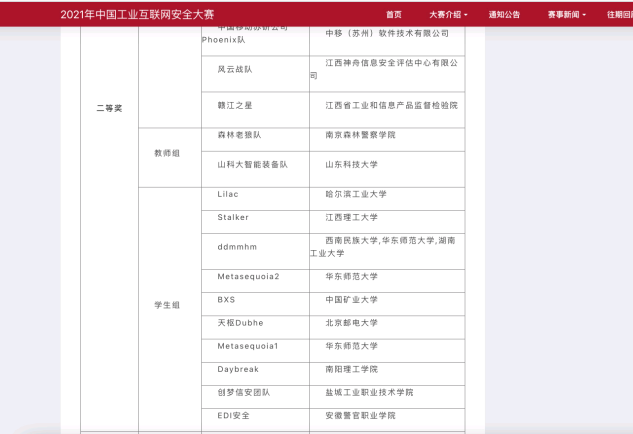Click team 山科大智能装备队
Image resolution: width=633 pixels, height=434 pixels.
click(x=253, y=165)
